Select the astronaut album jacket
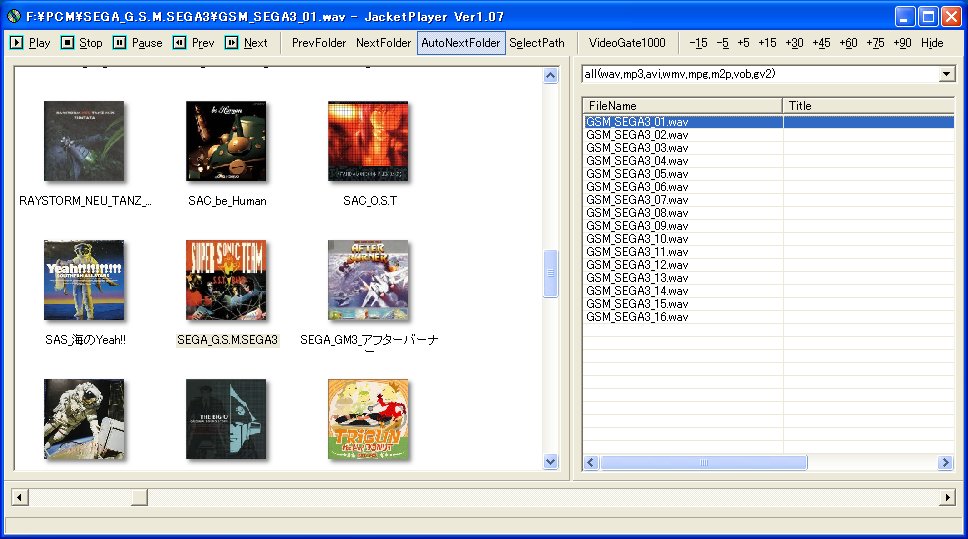Screen dimensions: 968x539 click(x=84, y=419)
